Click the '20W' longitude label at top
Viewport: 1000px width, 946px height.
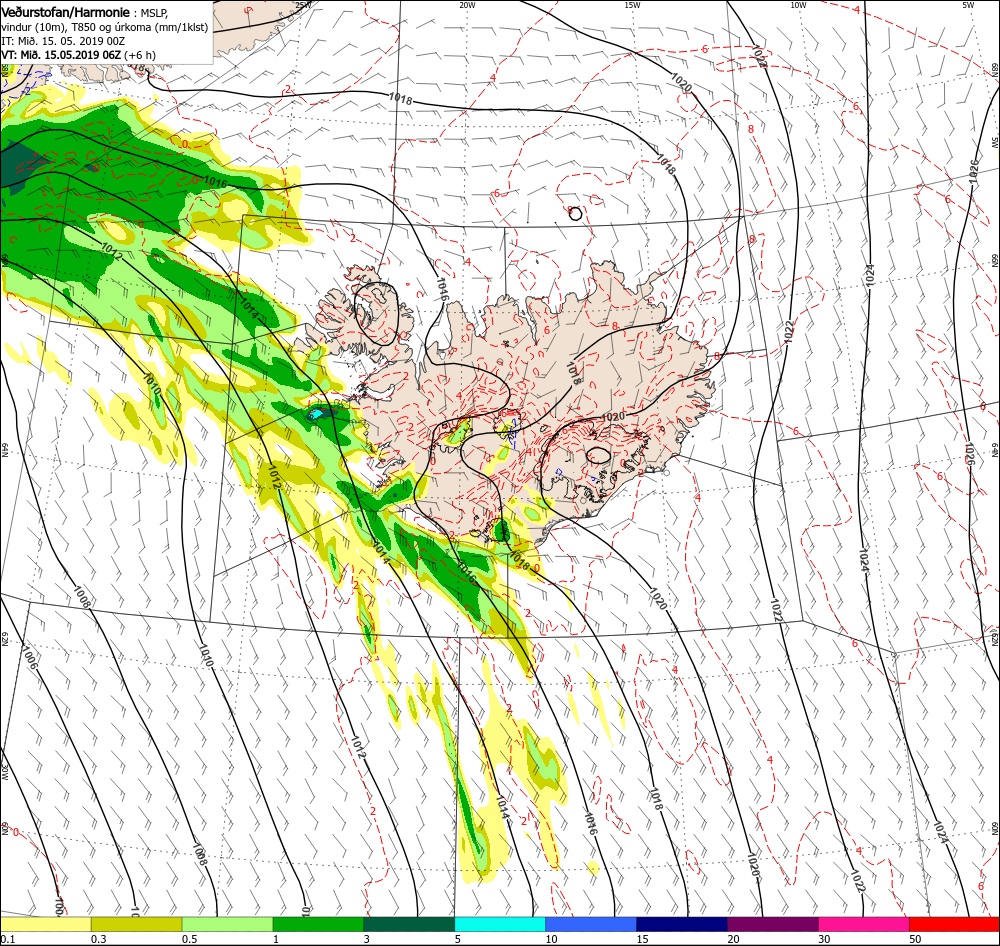[467, 4]
